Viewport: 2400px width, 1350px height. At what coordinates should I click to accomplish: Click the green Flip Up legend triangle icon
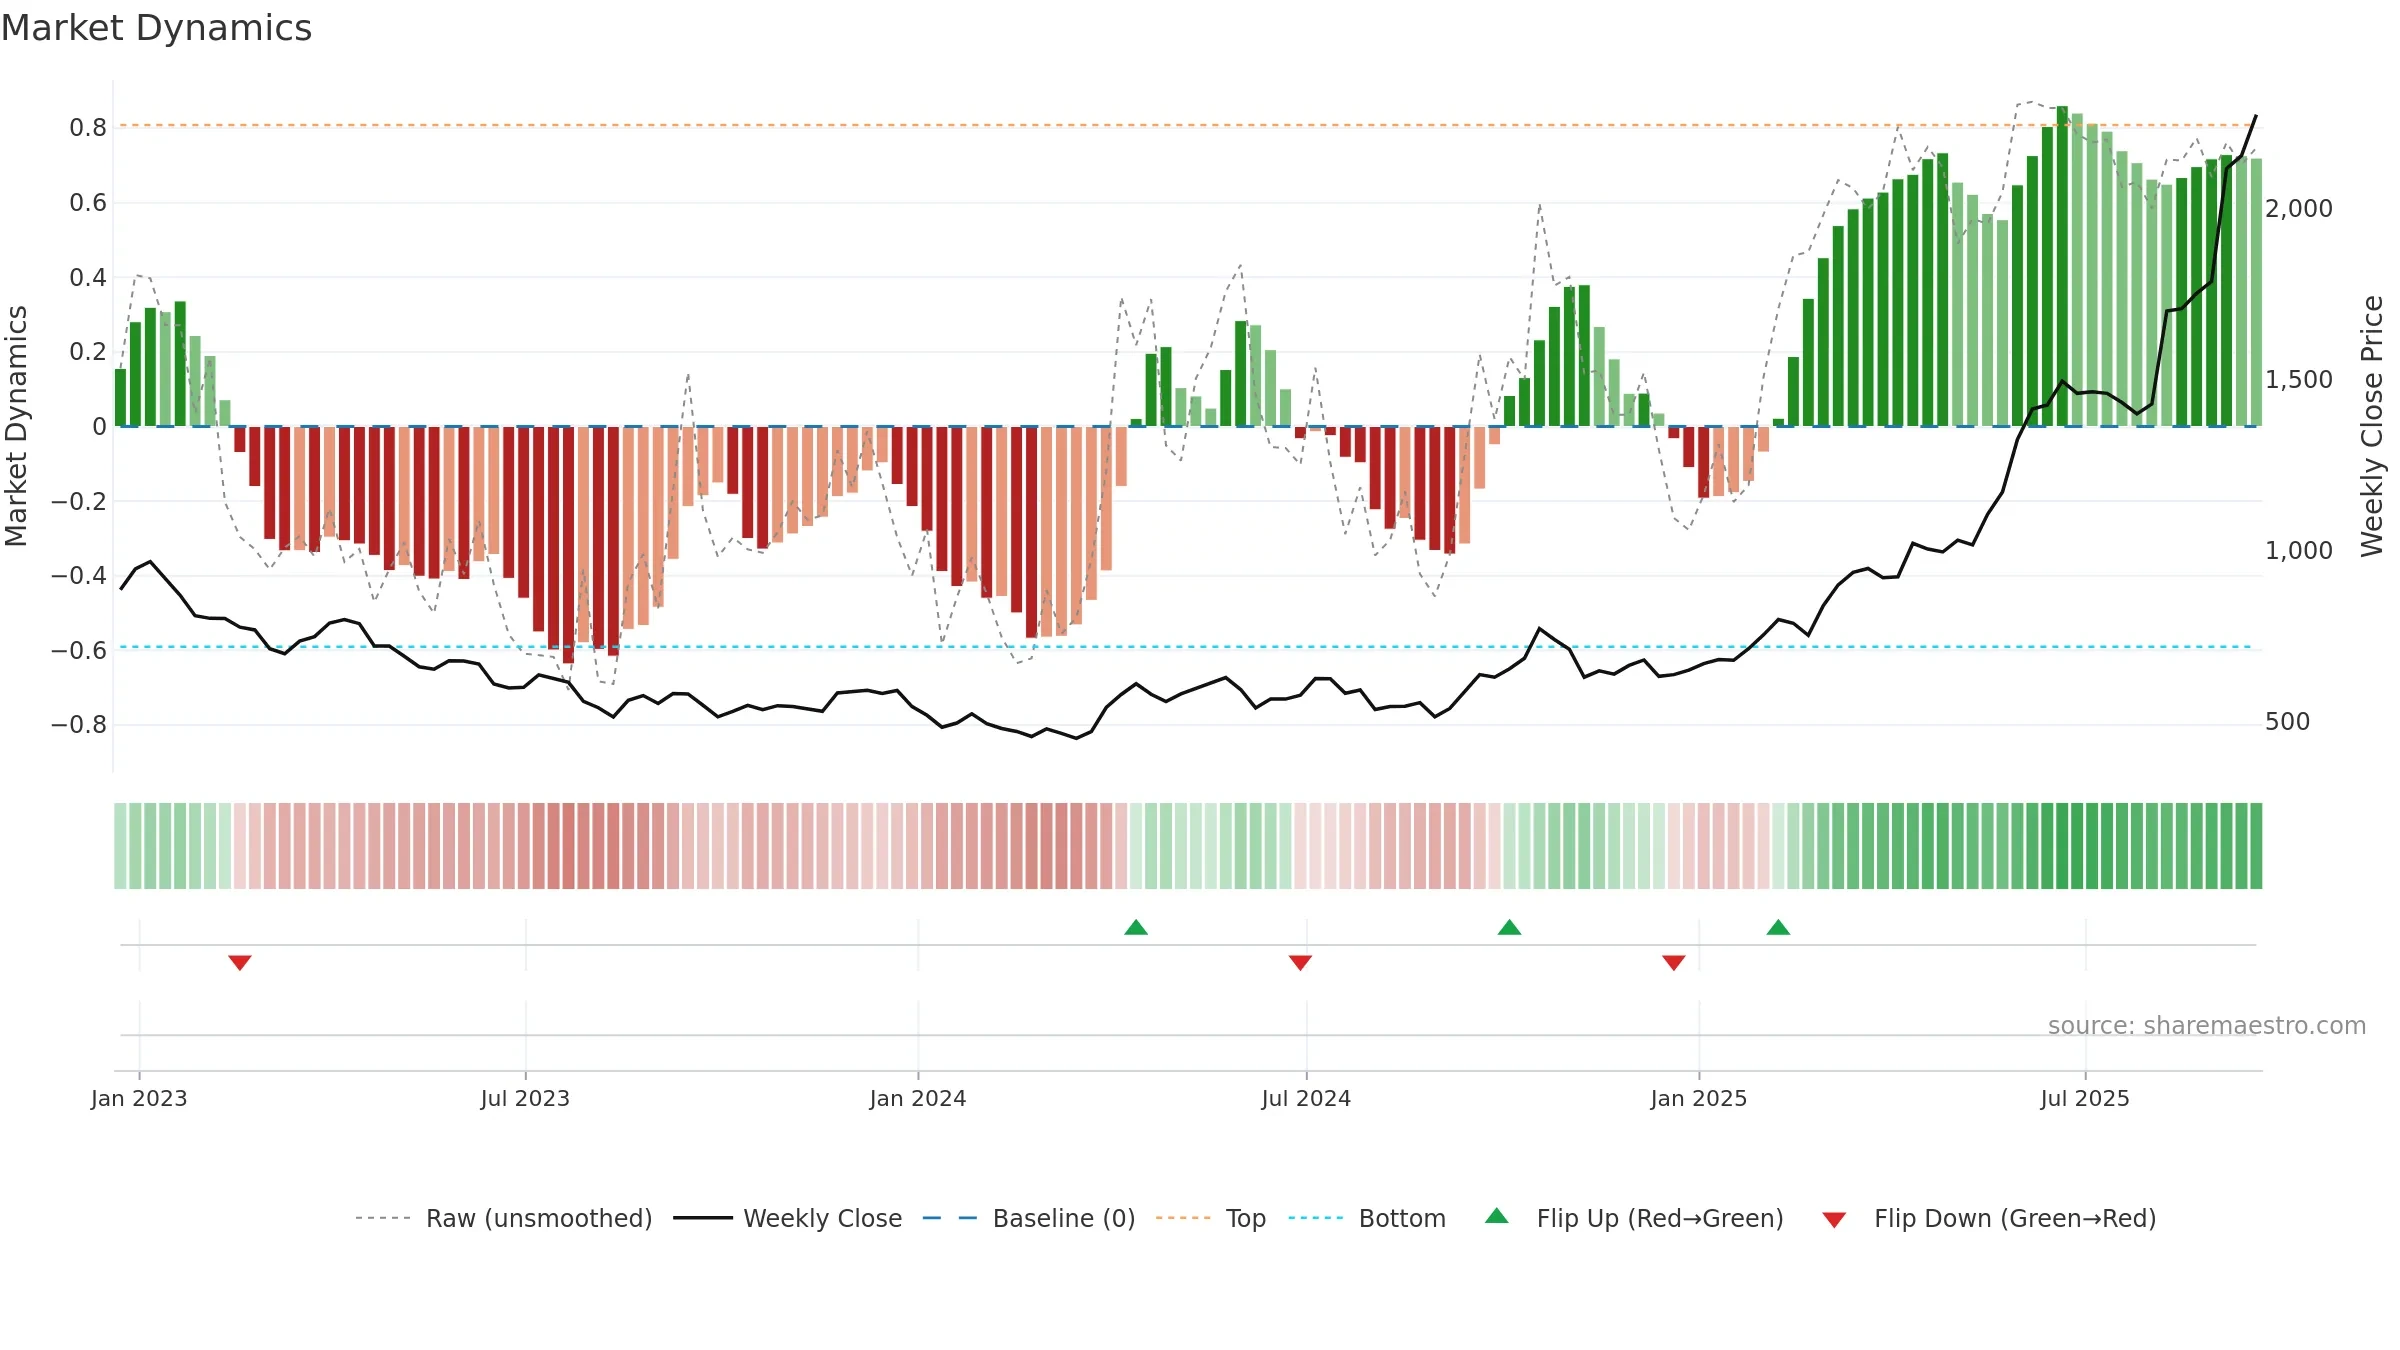pos(1497,1216)
